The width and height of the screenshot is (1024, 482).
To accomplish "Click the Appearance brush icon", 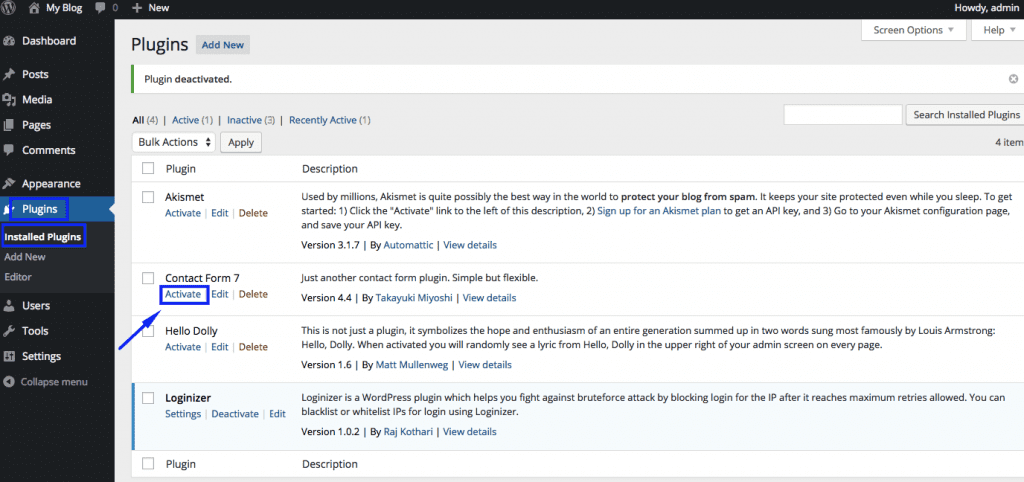I will [9, 184].
